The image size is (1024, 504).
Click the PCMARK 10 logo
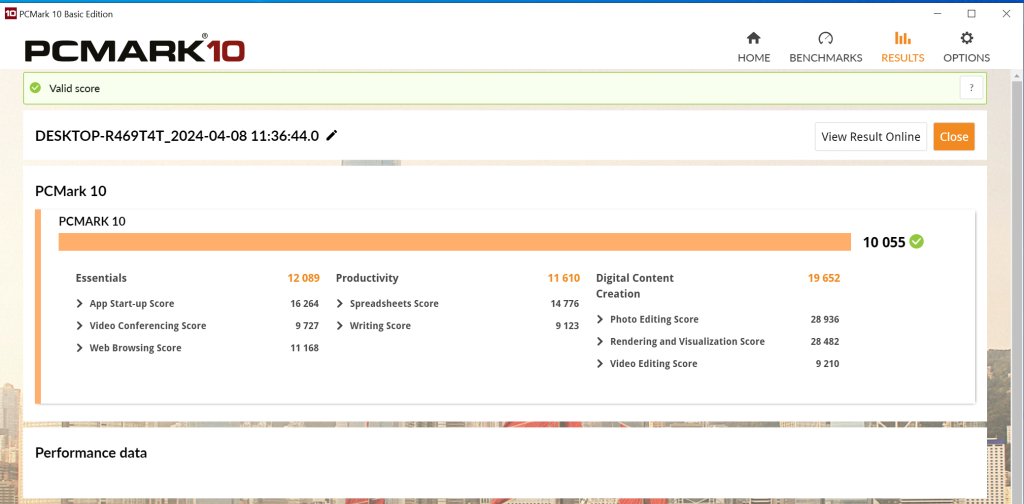[x=135, y=50]
